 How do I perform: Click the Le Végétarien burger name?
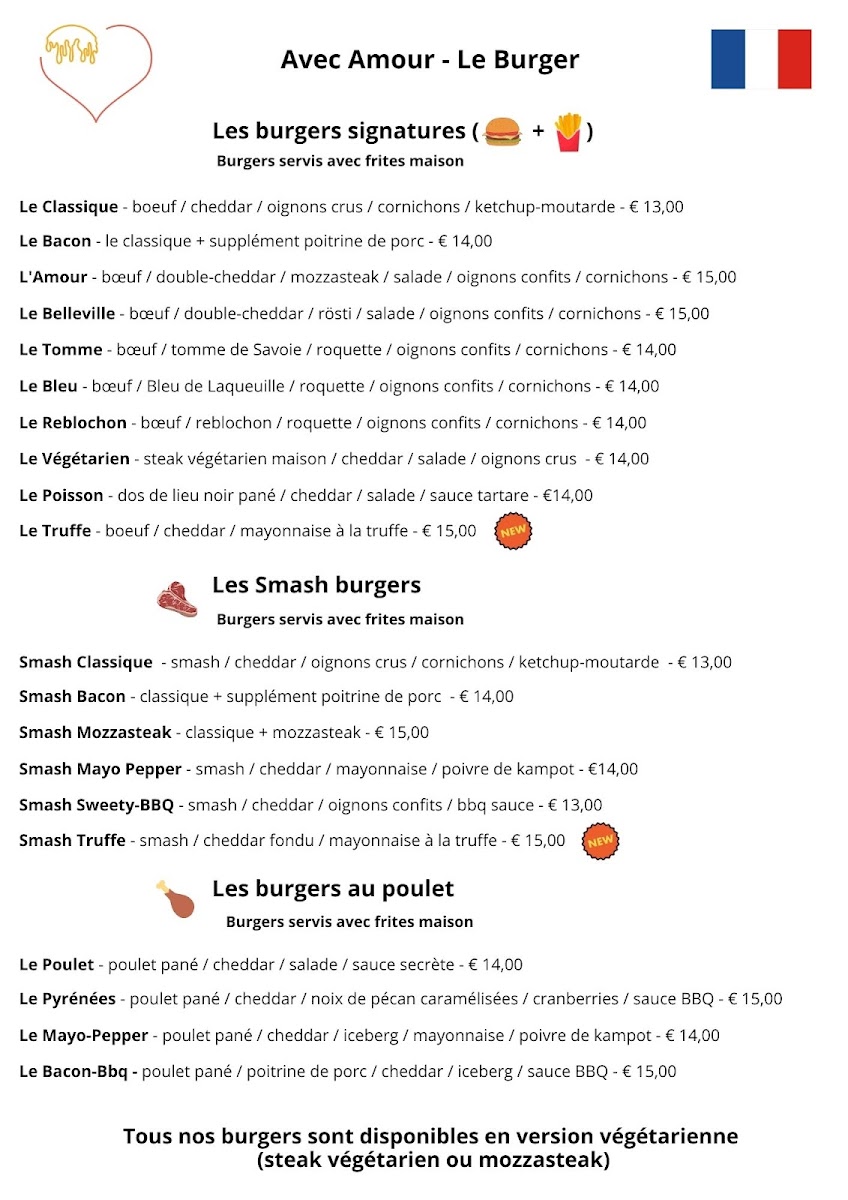75,459
